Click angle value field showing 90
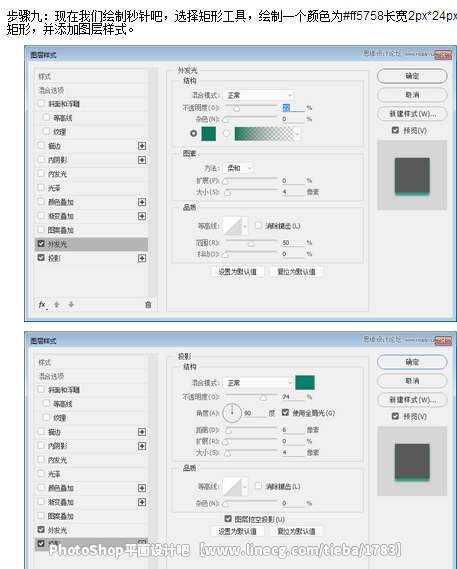The height and width of the screenshot is (569, 457). 255,413
